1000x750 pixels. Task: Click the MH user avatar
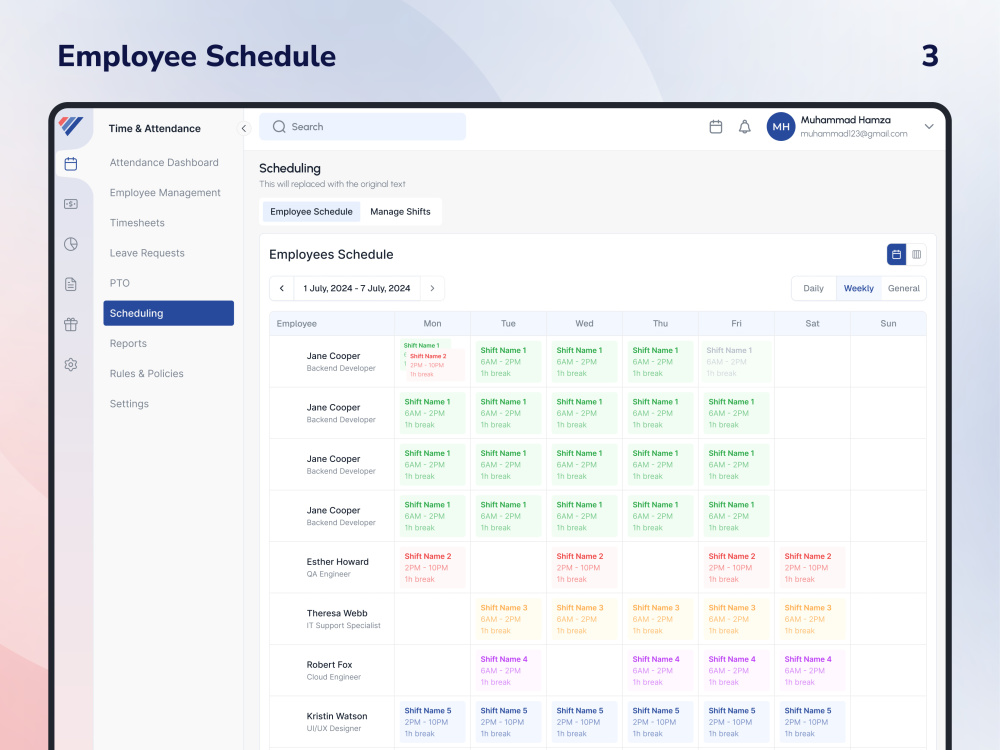coord(781,126)
